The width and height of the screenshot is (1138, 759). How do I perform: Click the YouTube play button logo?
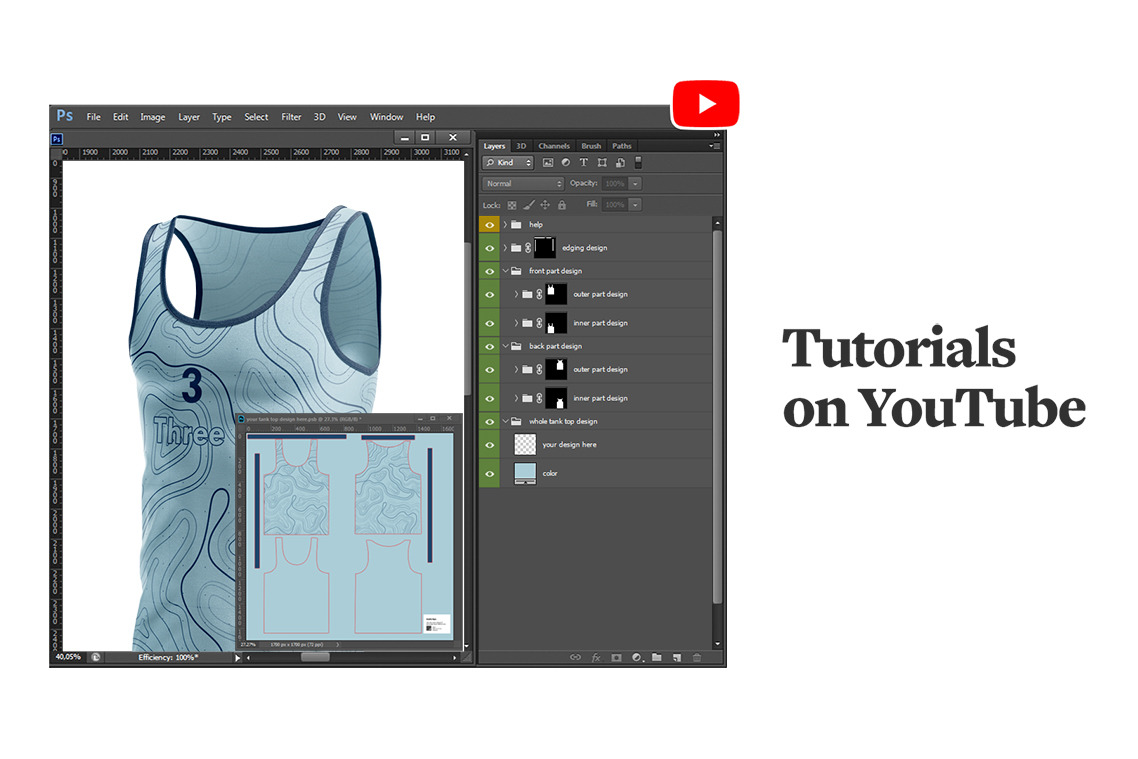pos(705,104)
